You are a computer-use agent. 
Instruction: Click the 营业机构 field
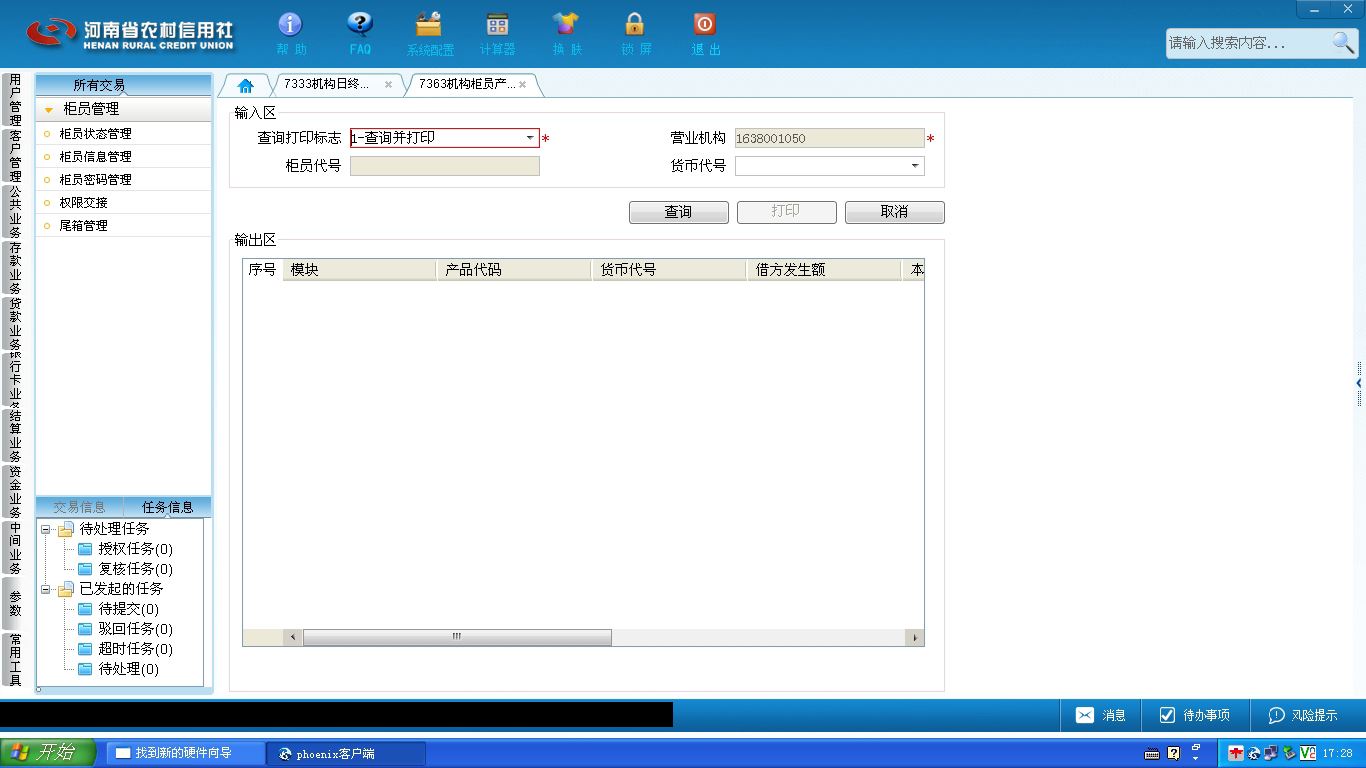[x=830, y=138]
